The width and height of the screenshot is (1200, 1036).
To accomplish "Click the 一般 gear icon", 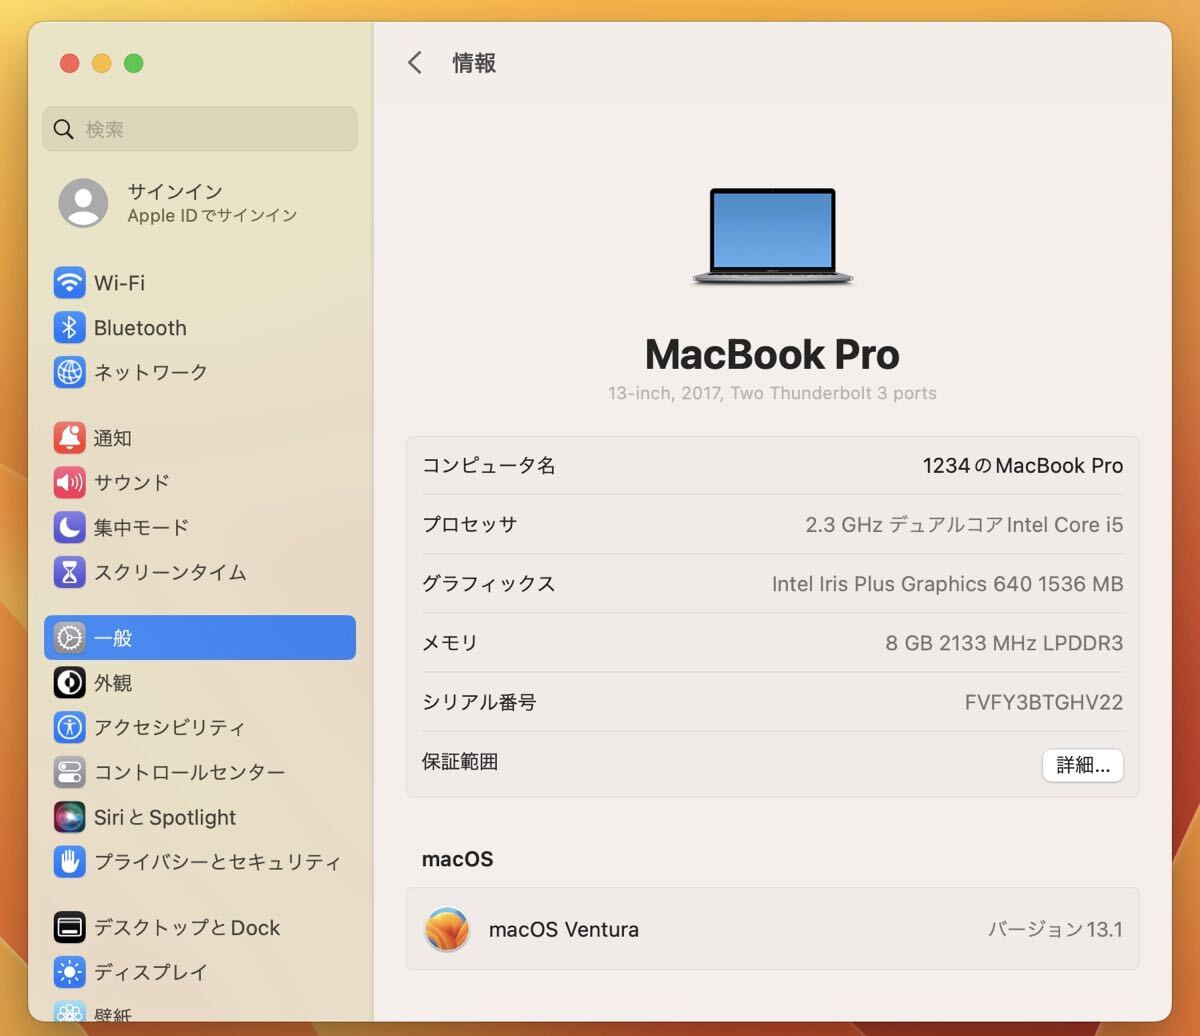I will (x=69, y=638).
